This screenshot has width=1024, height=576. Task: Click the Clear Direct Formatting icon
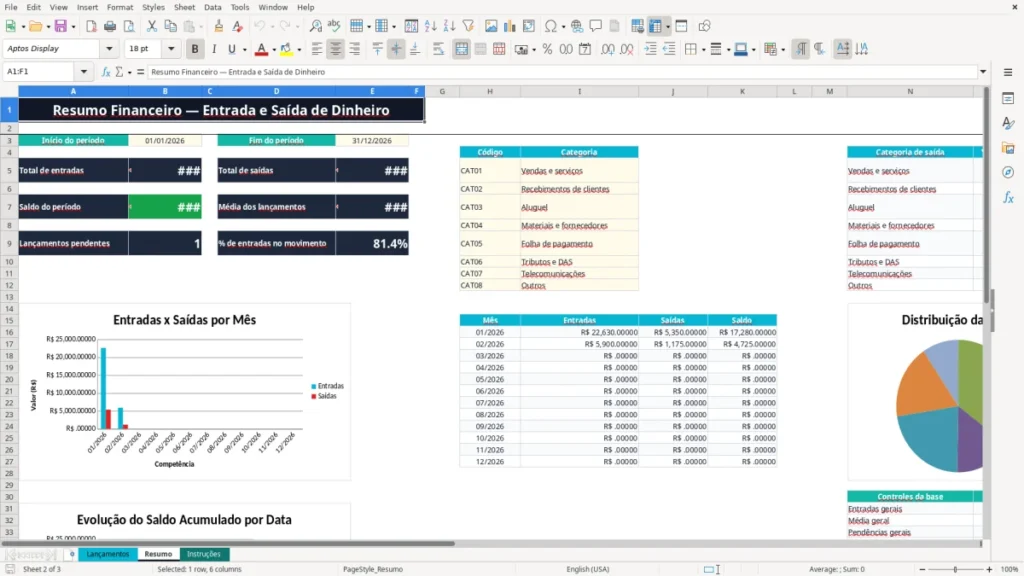pyautogui.click(x=238, y=26)
